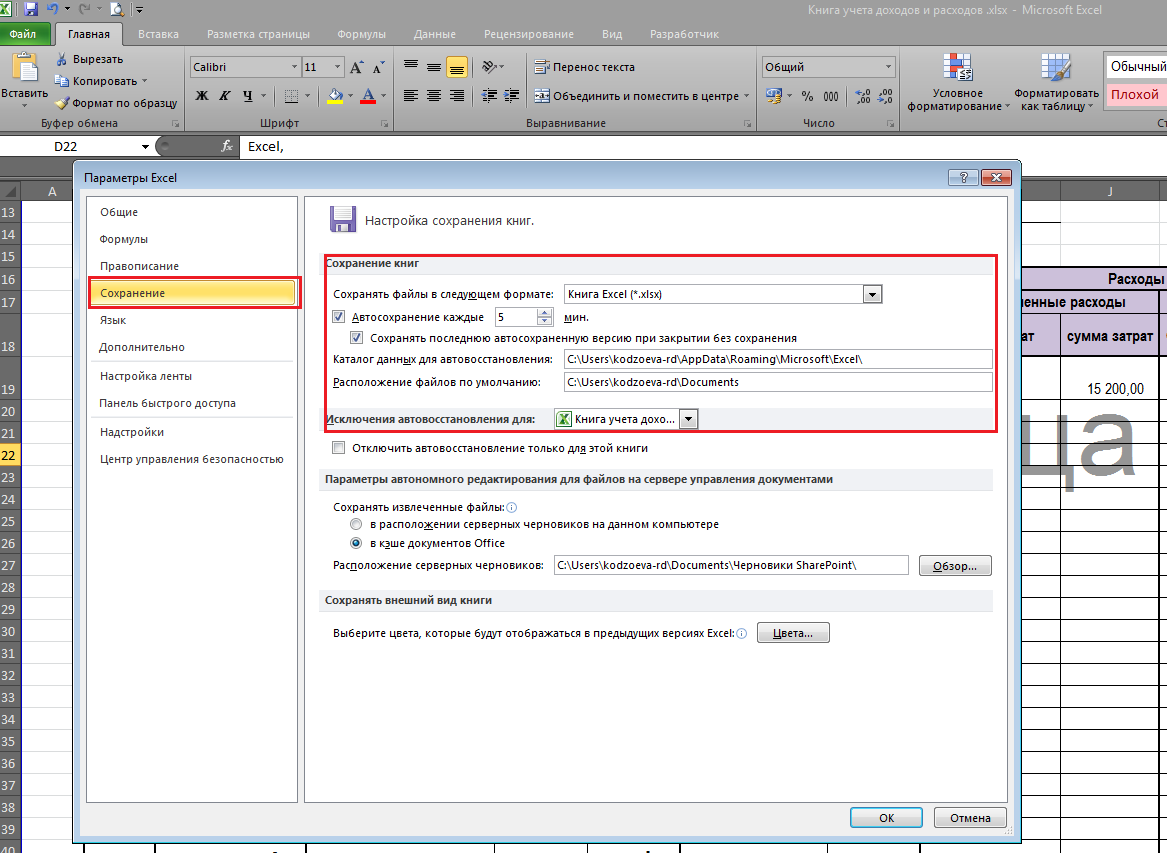Open the Файл tab

coord(24,33)
